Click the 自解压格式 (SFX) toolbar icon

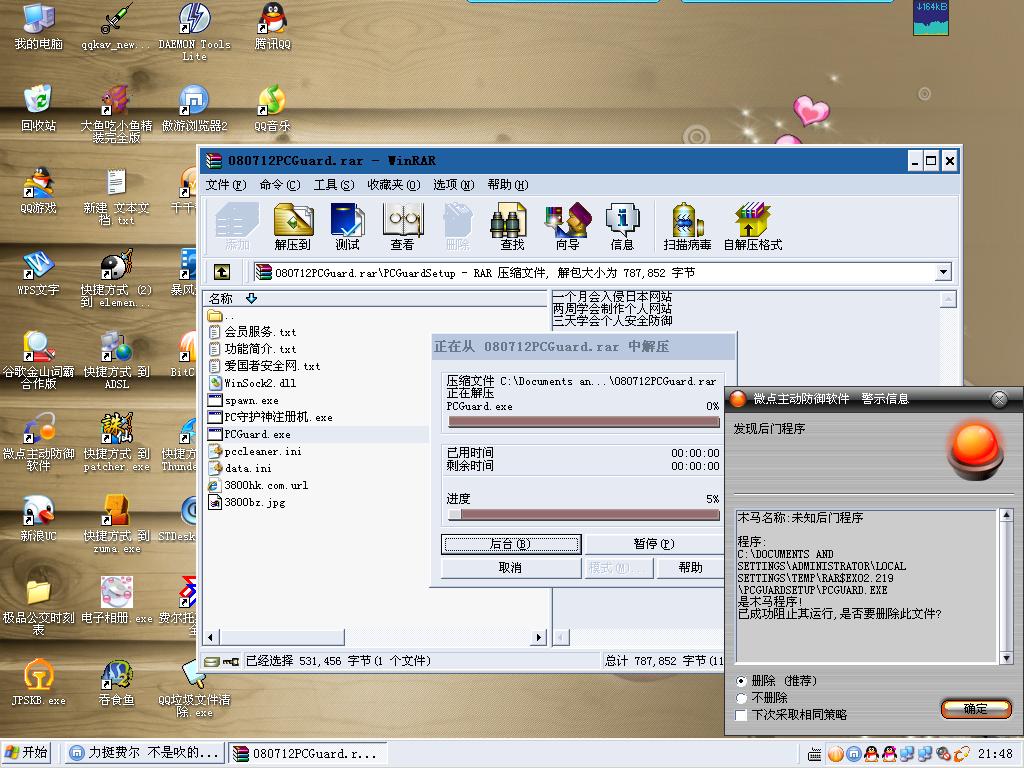[x=752, y=227]
